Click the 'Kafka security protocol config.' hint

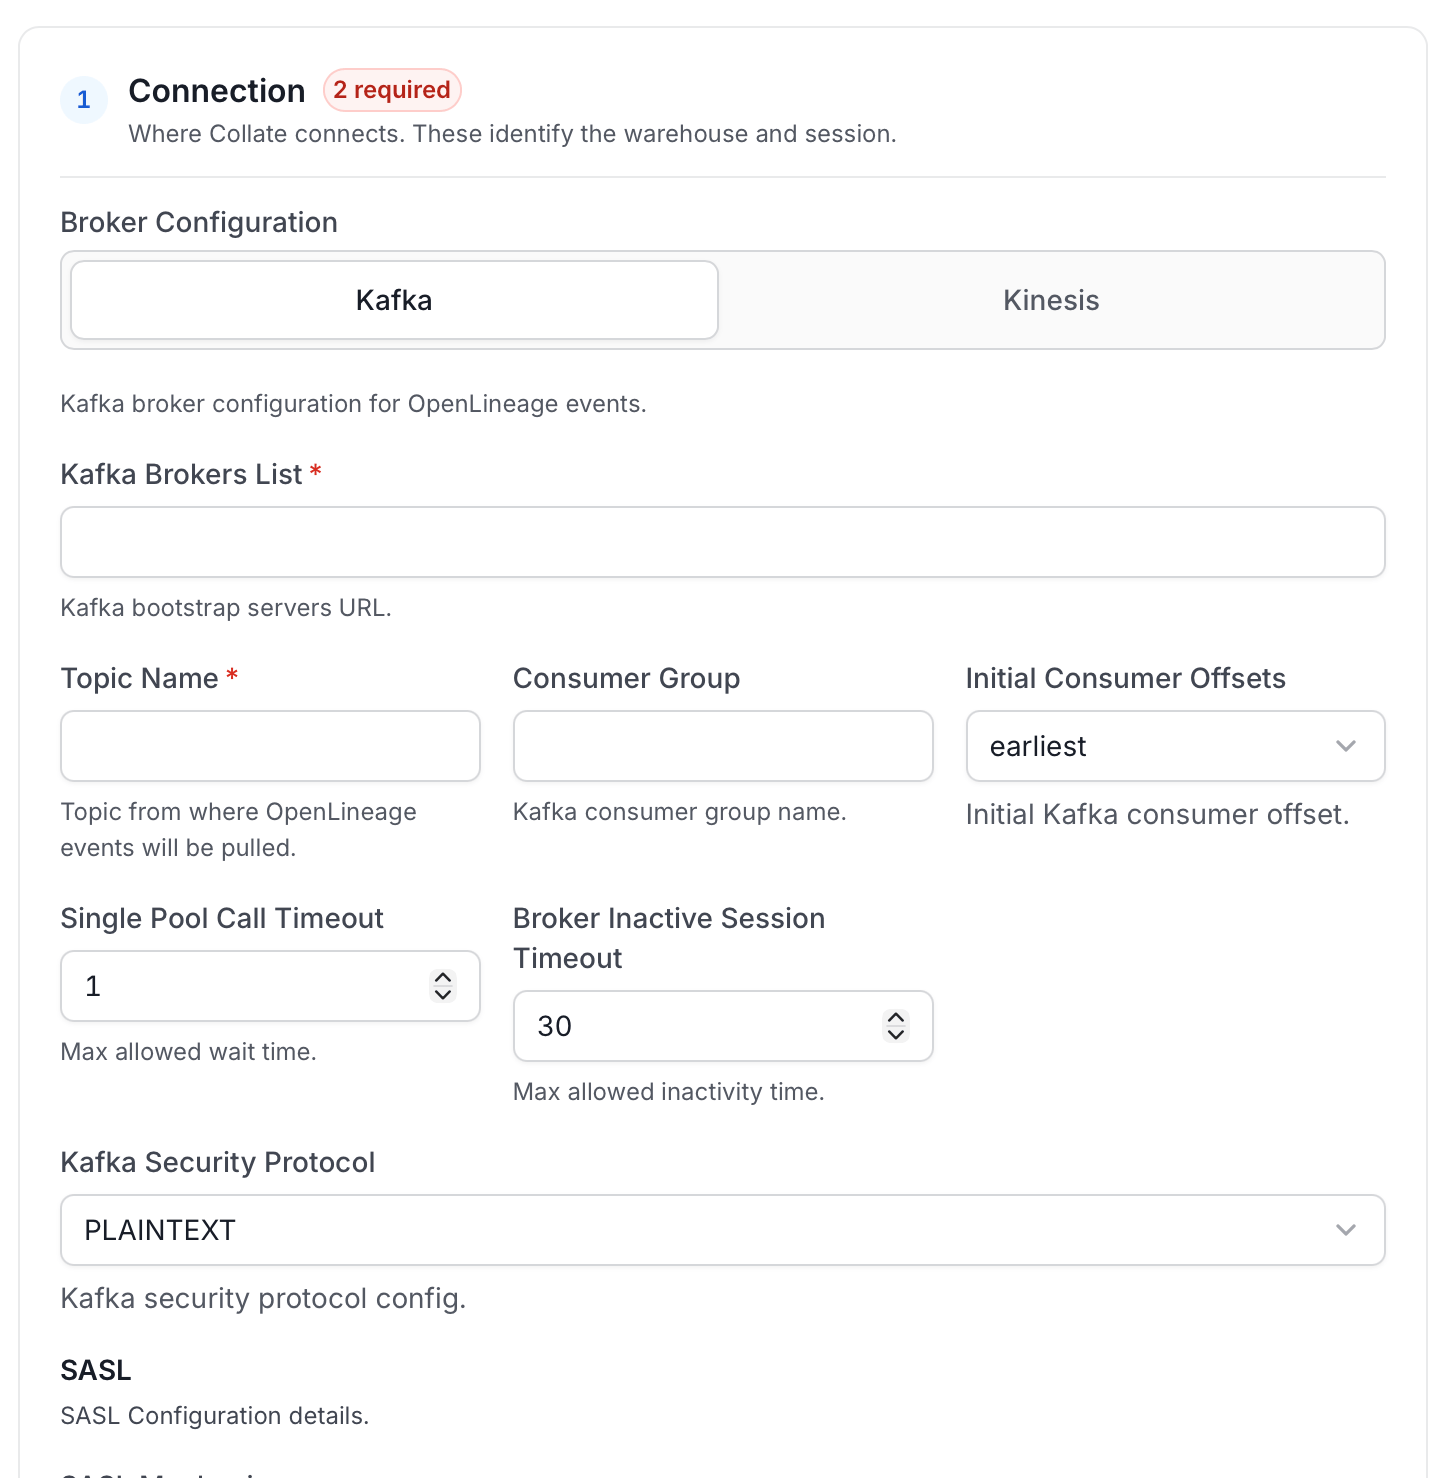pyautogui.click(x=264, y=1299)
